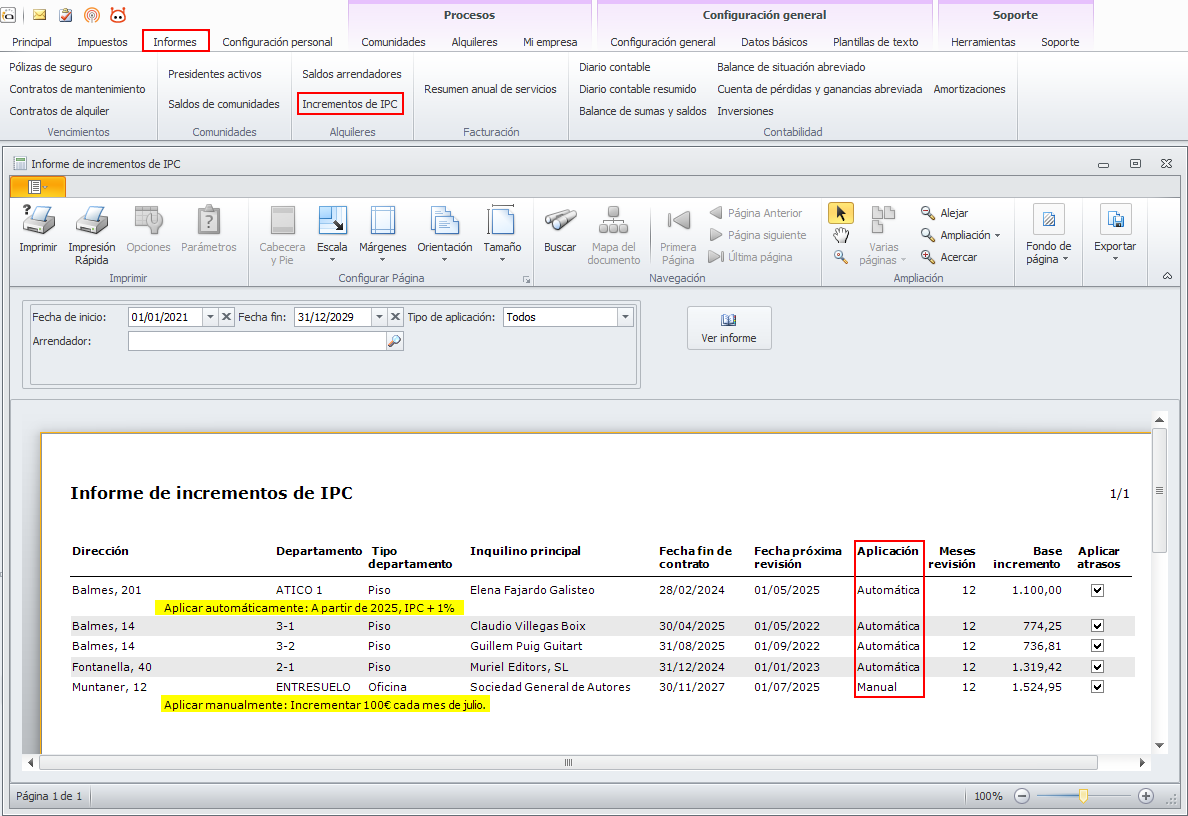Viewport: 1188px width, 816px height.
Task: Select the Escala page scale icon
Action: pos(332,221)
